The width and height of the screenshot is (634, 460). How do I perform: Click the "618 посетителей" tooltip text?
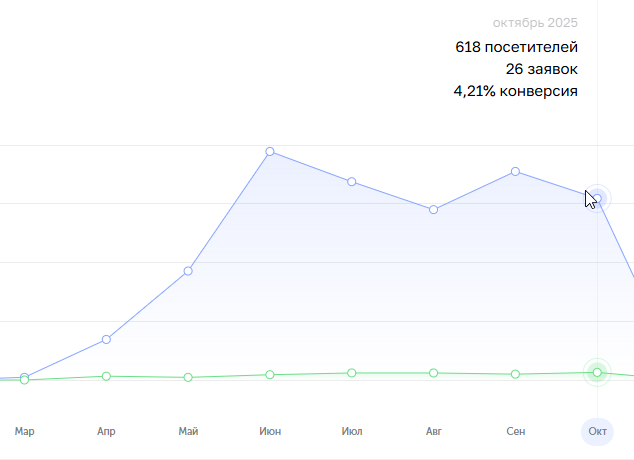point(516,47)
